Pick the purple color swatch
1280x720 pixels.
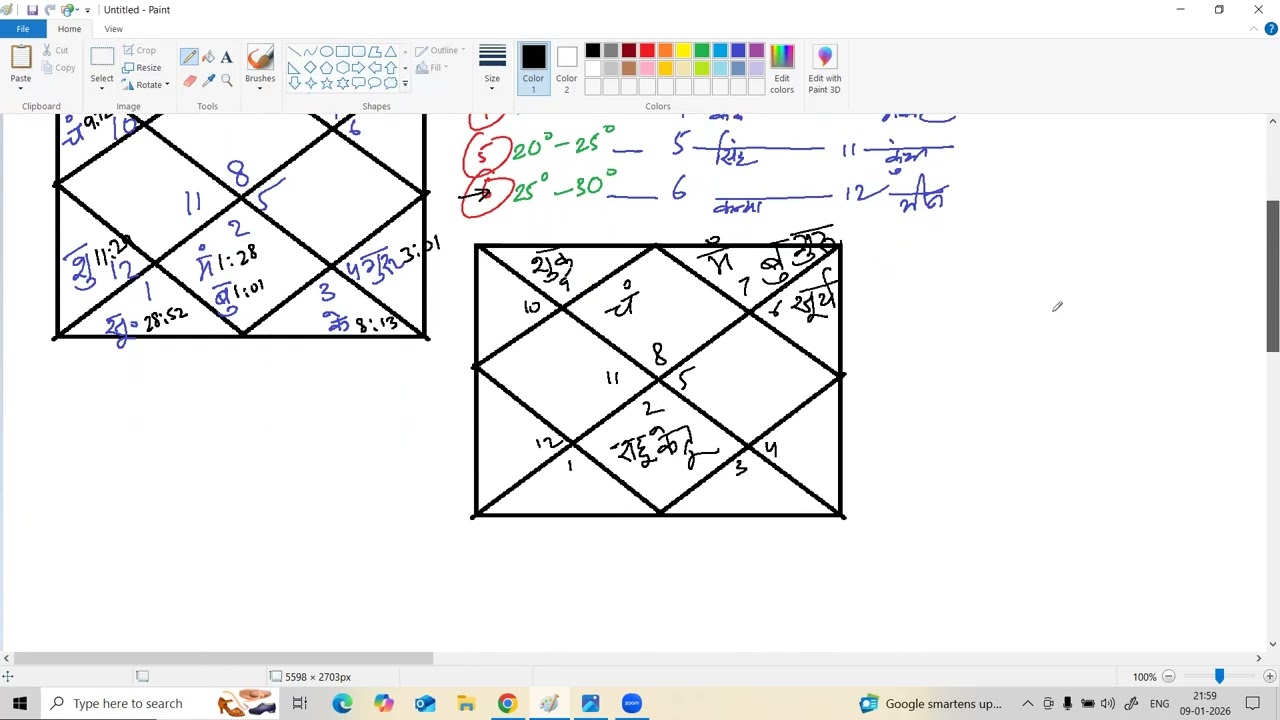tap(756, 51)
